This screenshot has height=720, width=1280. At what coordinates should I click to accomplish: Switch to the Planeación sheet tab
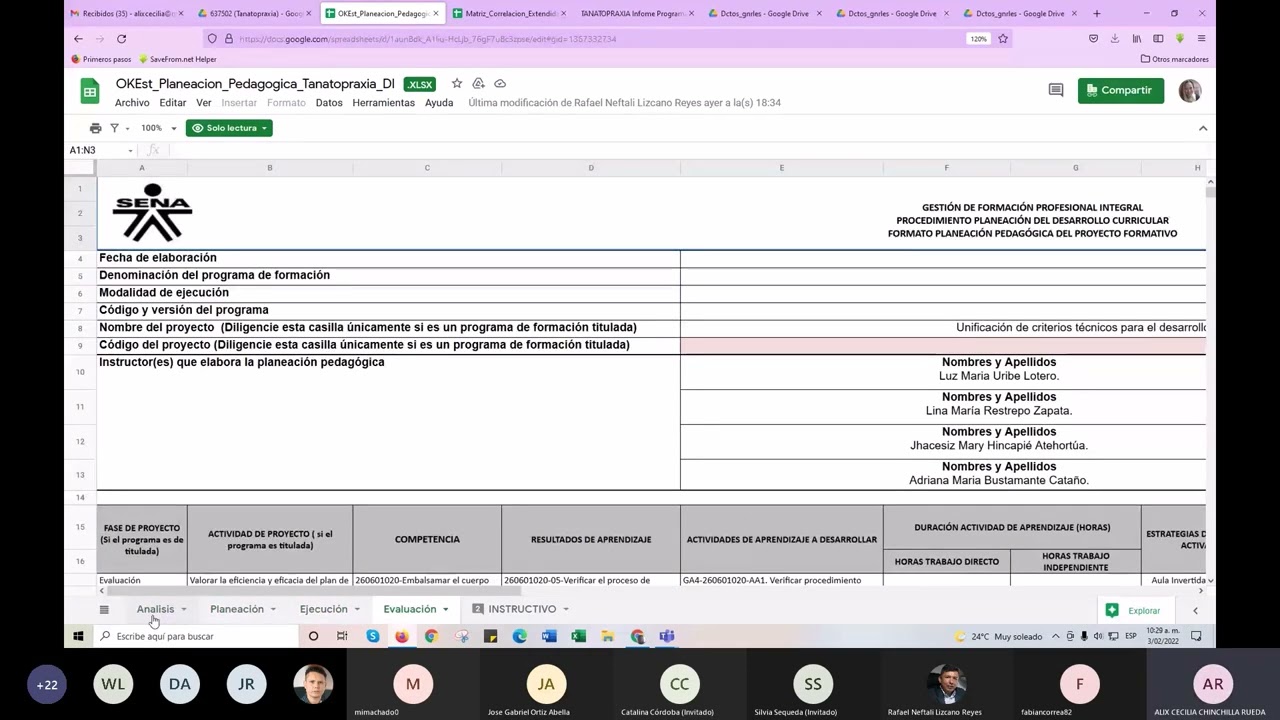(237, 609)
